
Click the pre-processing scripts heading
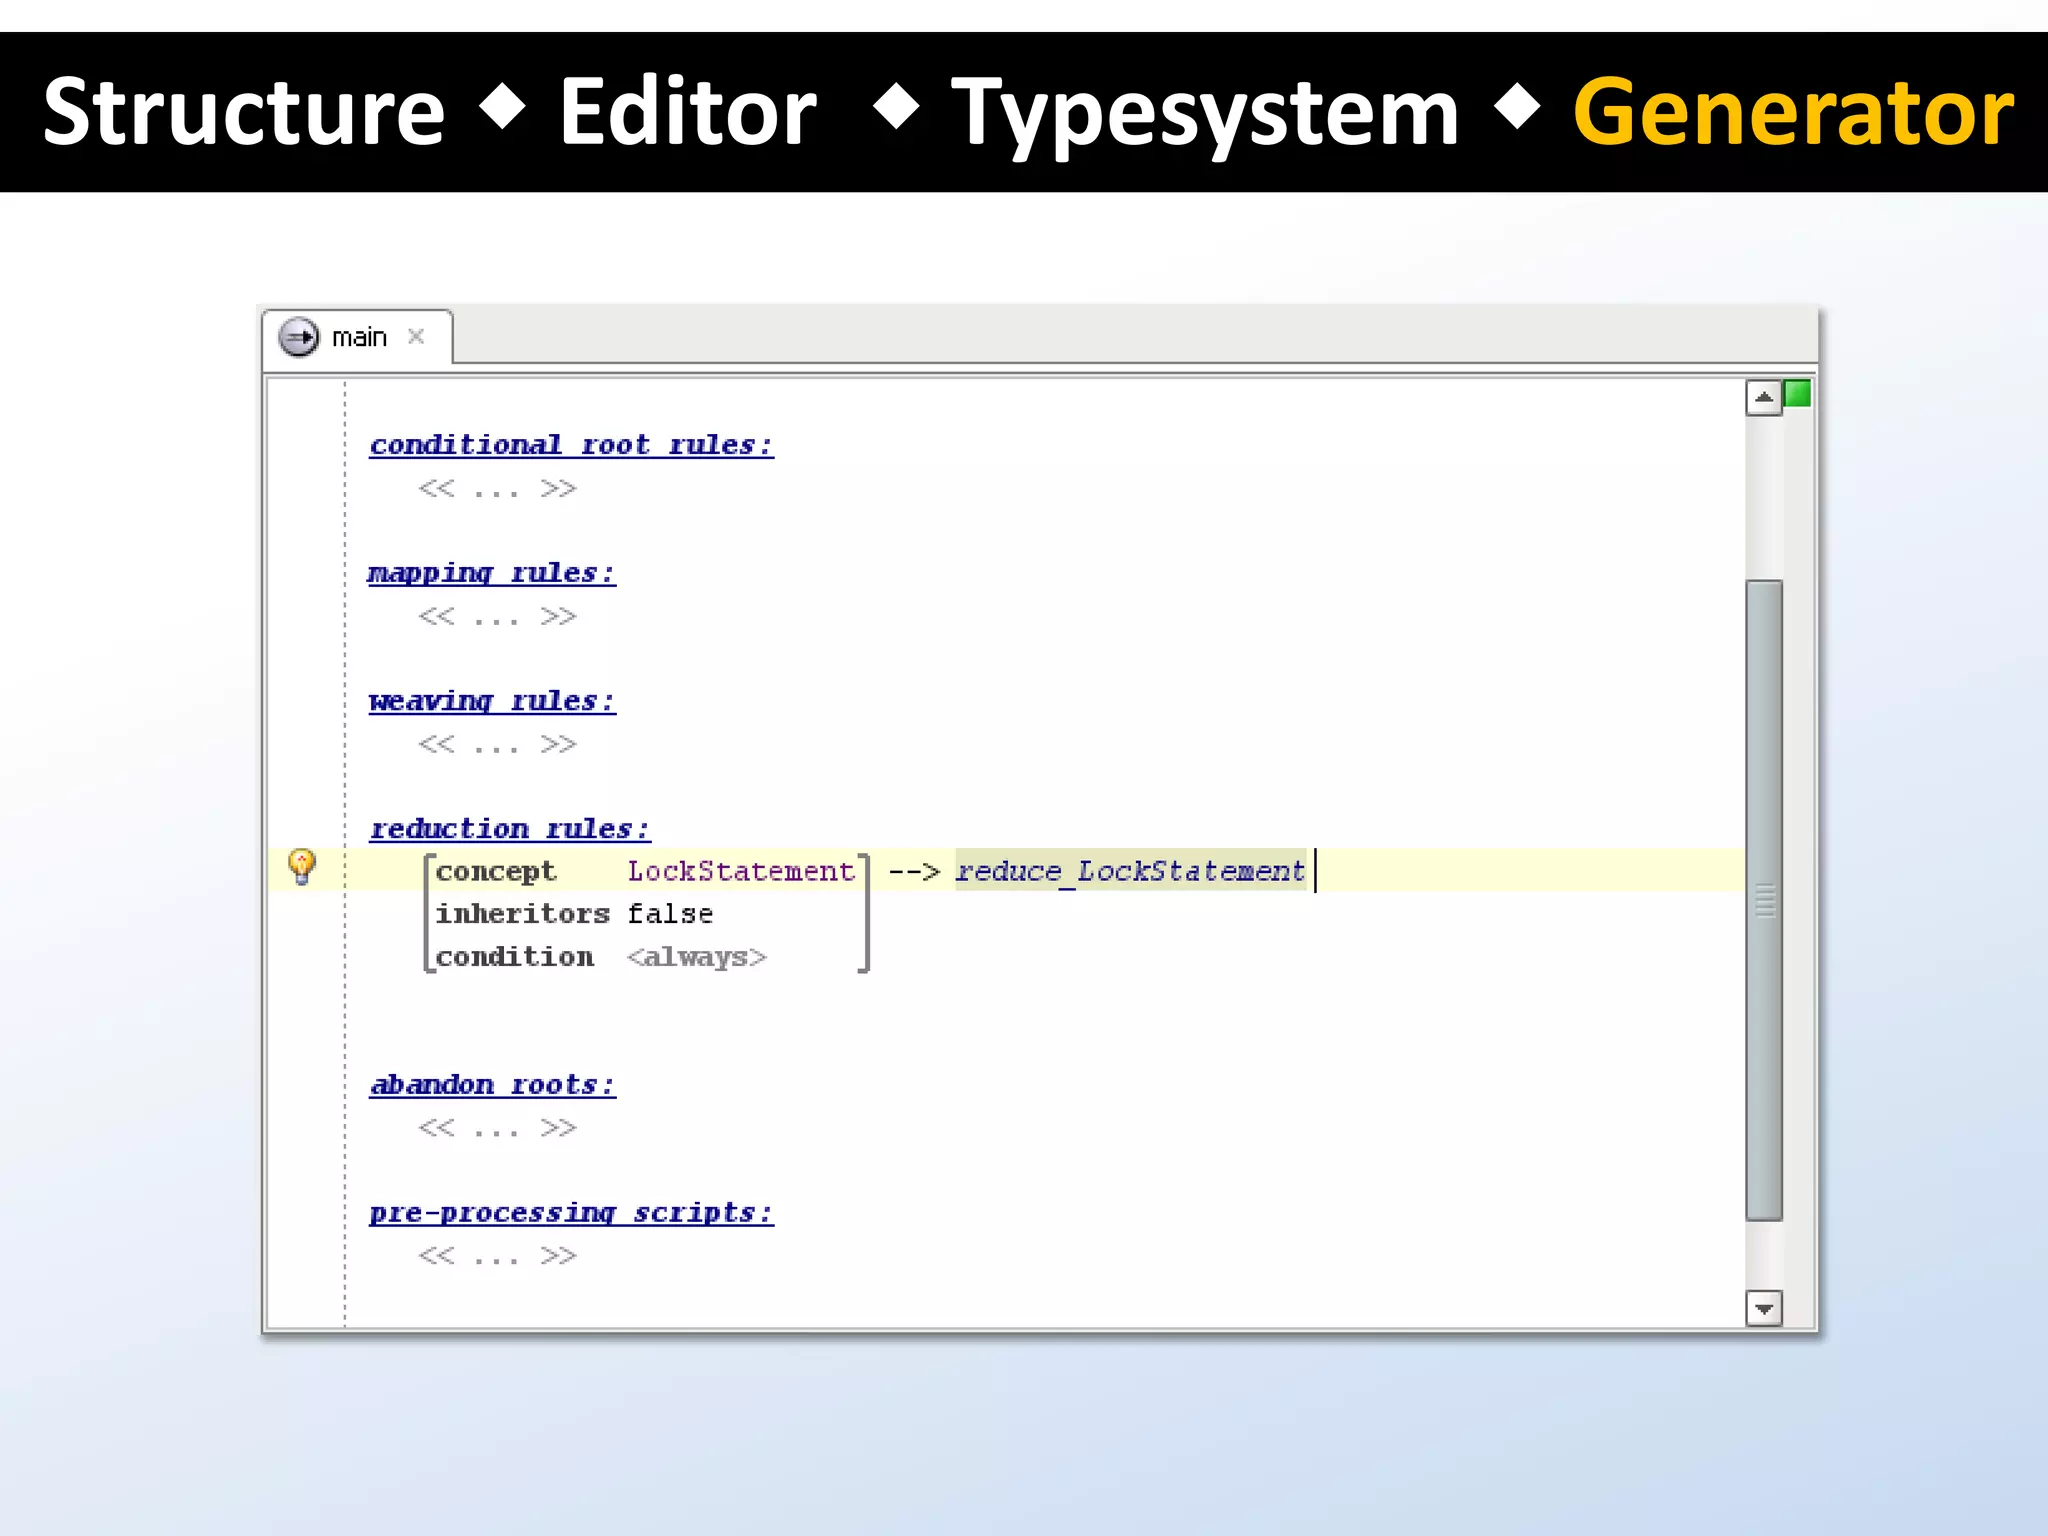coord(571,1213)
